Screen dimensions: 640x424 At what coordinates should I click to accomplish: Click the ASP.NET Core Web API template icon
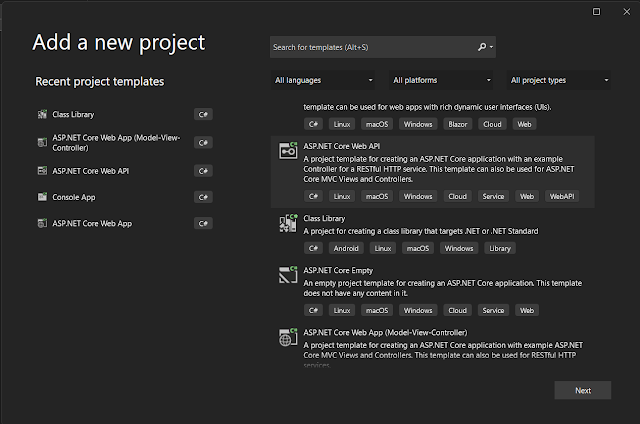click(x=287, y=150)
